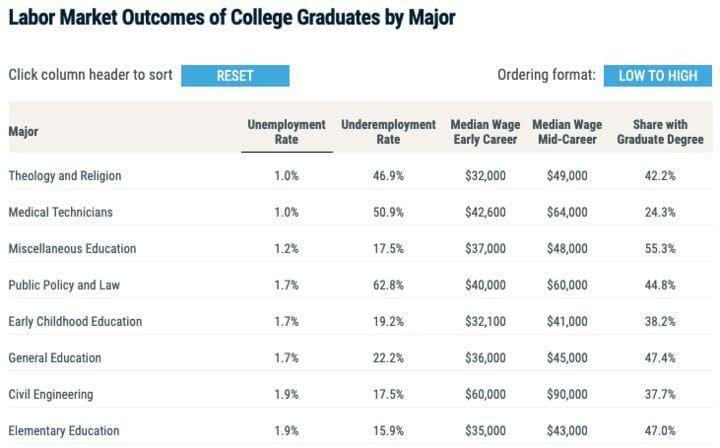Click the $42,600 early career wage cell
Screen dimensions: 720x448
[485, 212]
